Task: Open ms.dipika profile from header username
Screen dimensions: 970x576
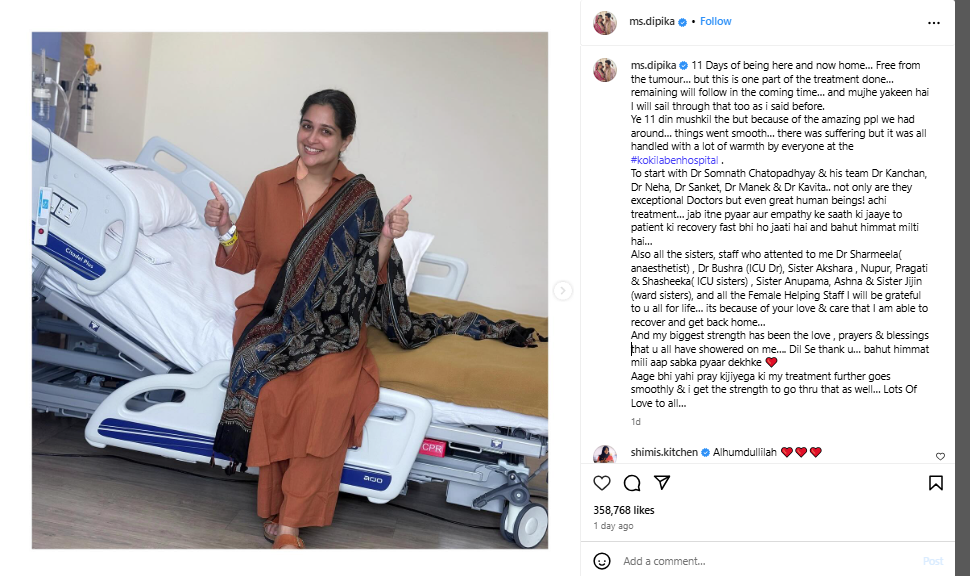Action: 651,21
